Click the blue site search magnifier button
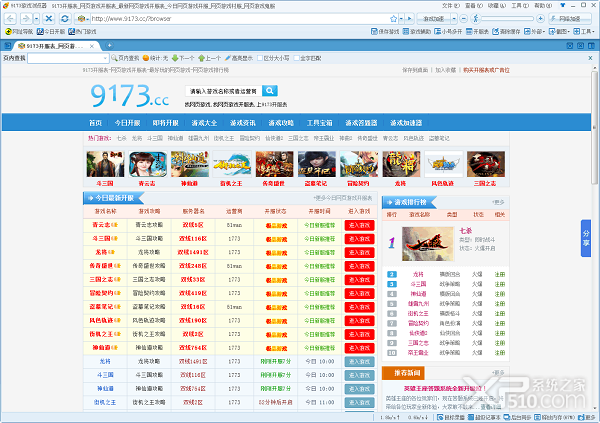This screenshot has width=600, height=423. [x=269, y=91]
